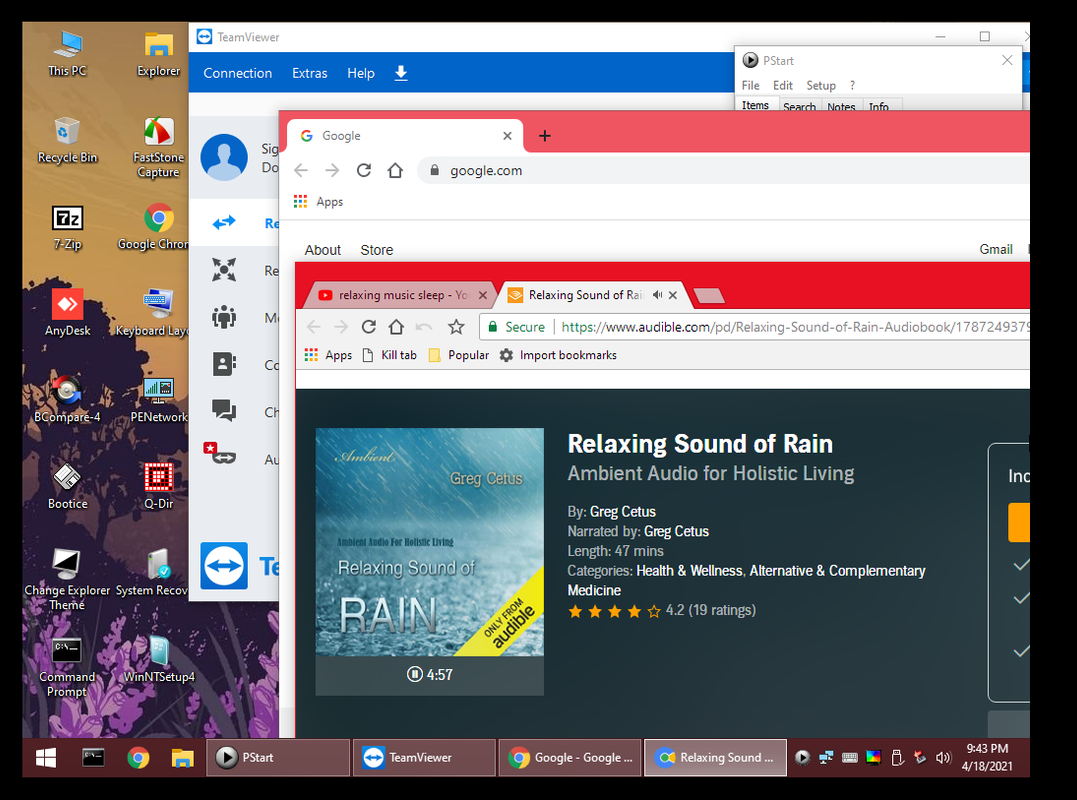The width and height of the screenshot is (1077, 800).
Task: Open the Gmail link on Google page
Action: point(996,249)
